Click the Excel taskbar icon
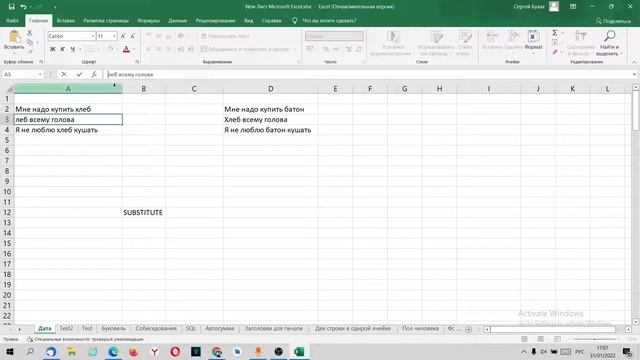This screenshot has width=640, height=360. coord(299,351)
